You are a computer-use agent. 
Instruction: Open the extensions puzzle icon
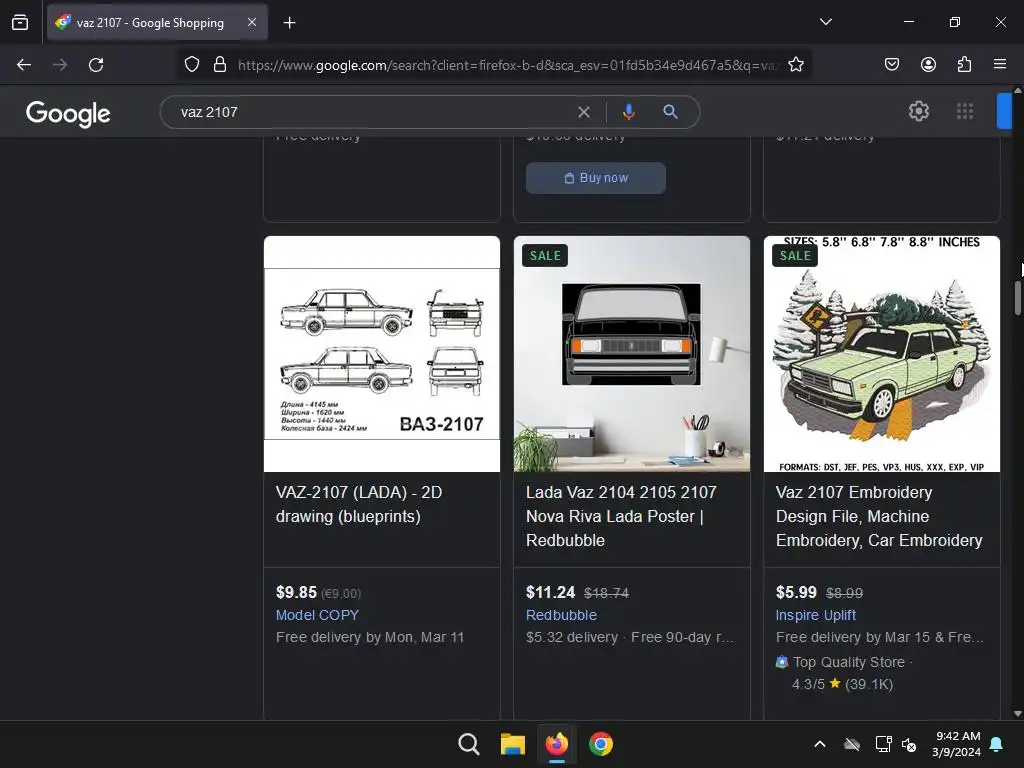click(964, 65)
